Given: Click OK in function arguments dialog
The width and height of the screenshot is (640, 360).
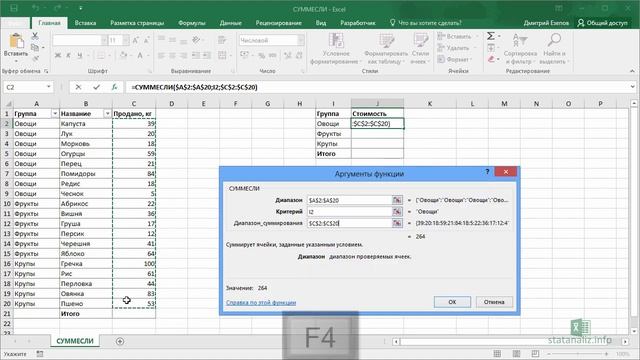Looking at the screenshot, I should pyautogui.click(x=452, y=302).
